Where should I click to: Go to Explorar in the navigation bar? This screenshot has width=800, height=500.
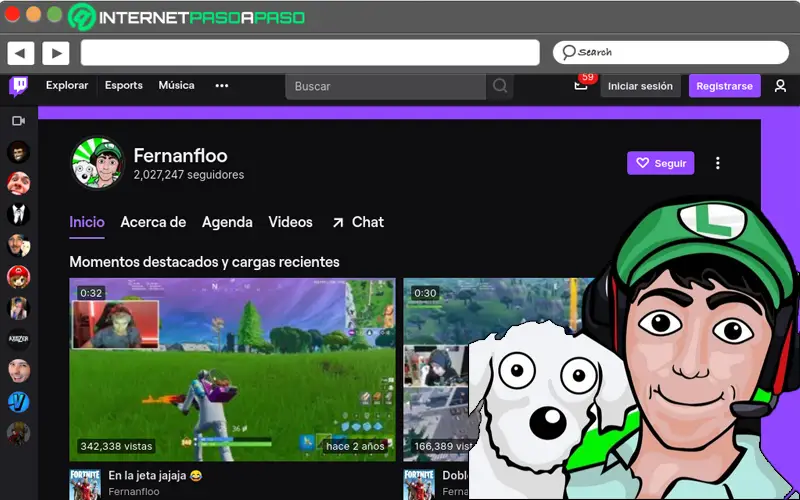[67, 85]
